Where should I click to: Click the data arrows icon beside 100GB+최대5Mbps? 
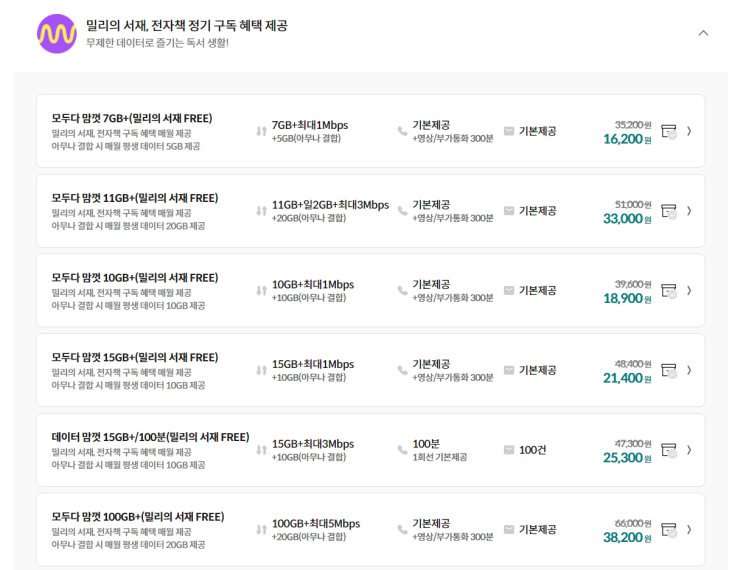coord(261,530)
